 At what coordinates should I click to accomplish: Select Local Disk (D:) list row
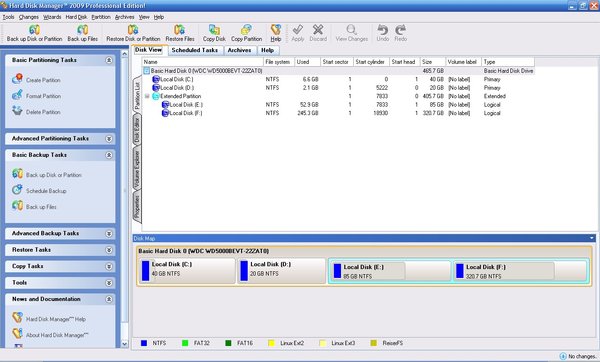tap(338, 88)
